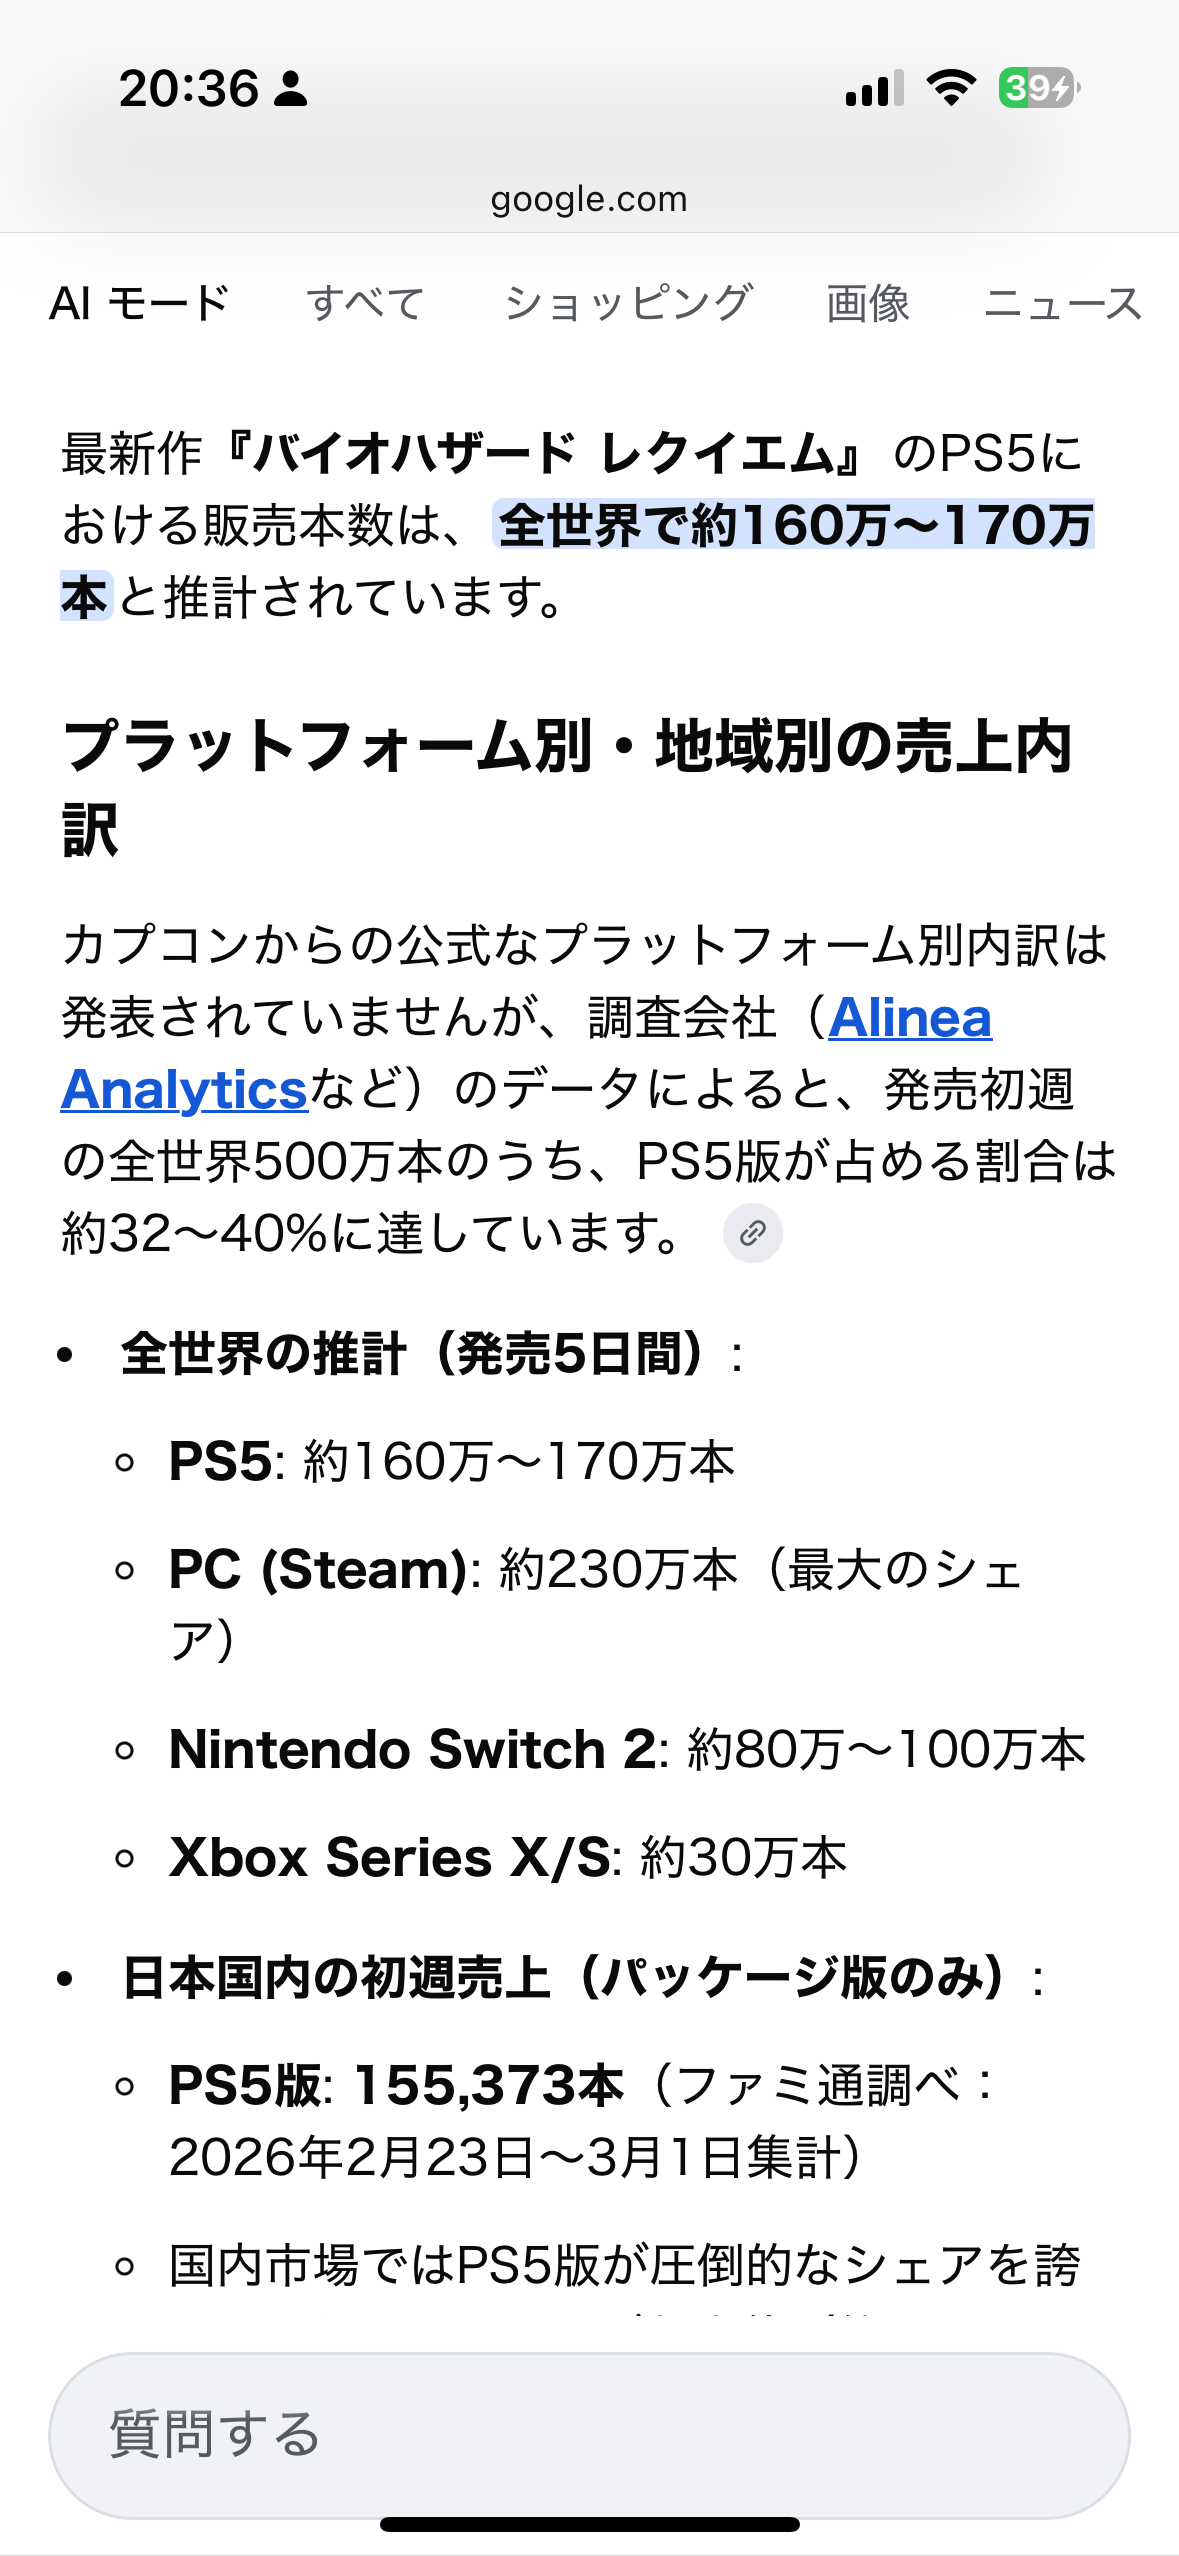1179x2556 pixels.
Task: Open the Alinea Analytics link
Action: tap(526, 1053)
